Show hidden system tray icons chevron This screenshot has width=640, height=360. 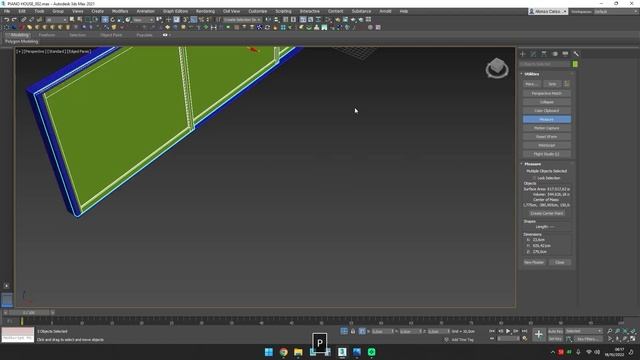pos(553,352)
